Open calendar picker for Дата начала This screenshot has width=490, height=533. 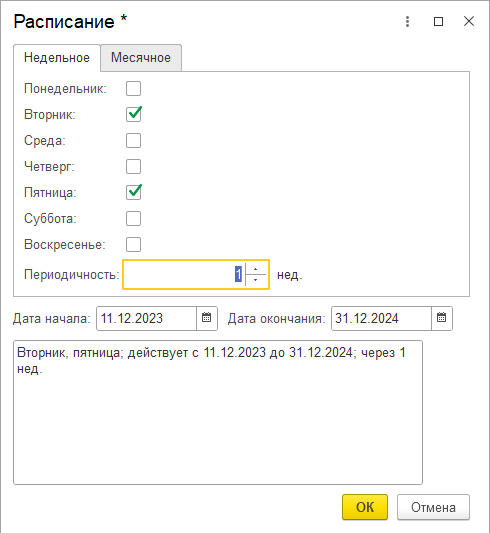207,318
